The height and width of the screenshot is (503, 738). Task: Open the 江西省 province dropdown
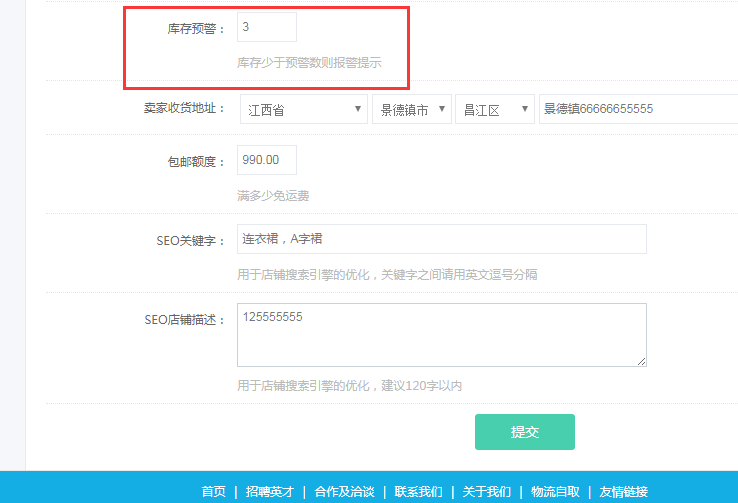click(303, 109)
